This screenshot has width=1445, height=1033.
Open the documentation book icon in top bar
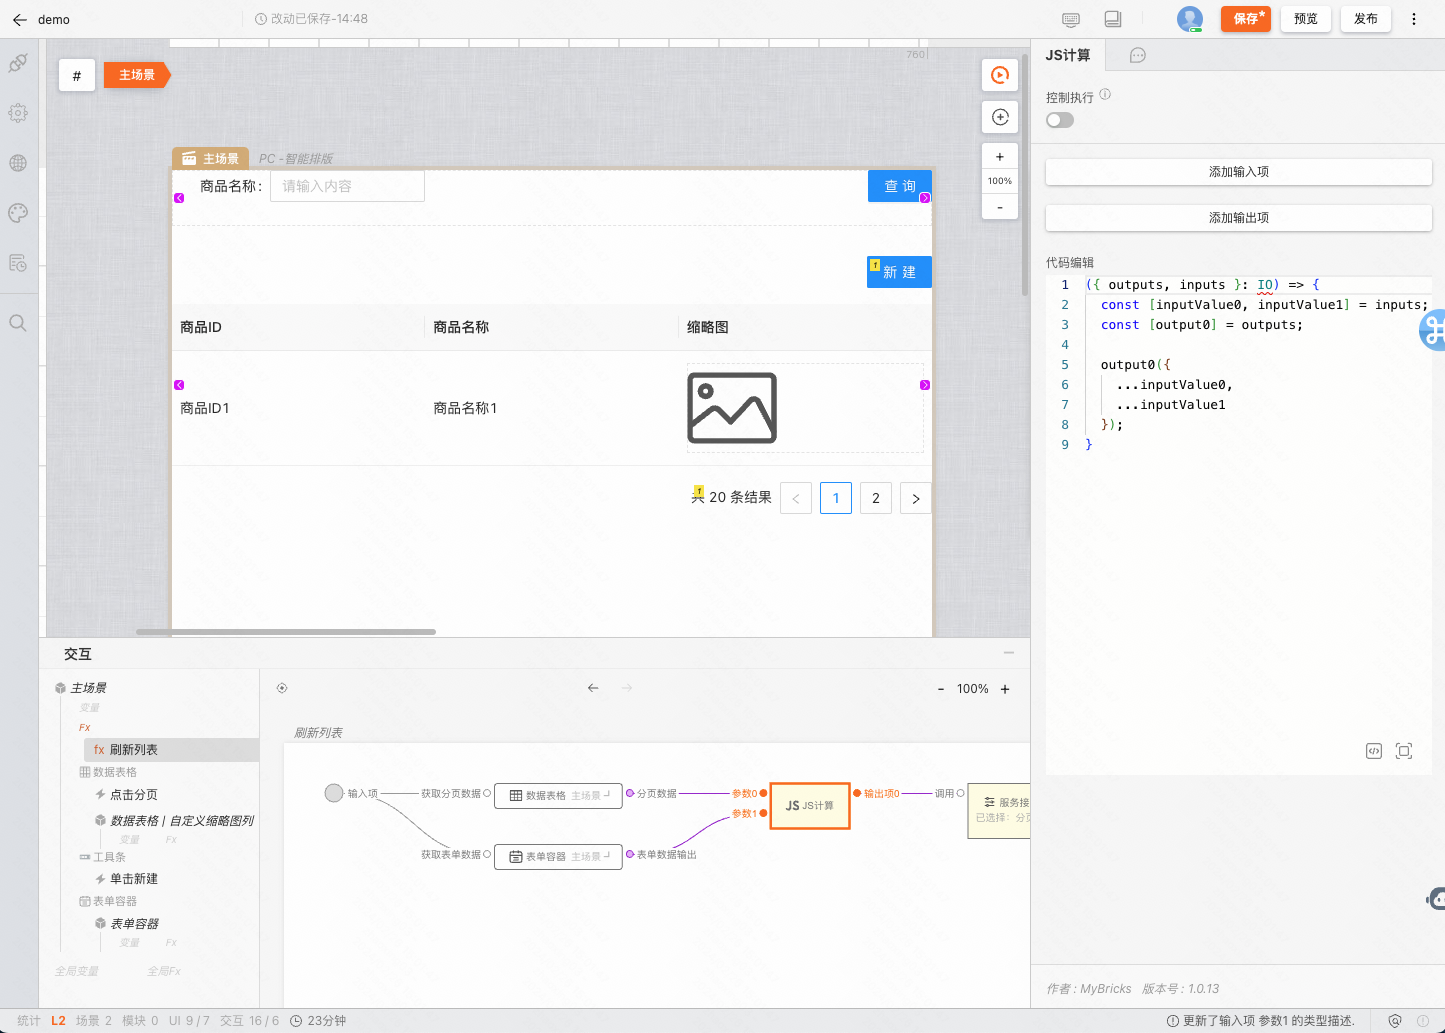pyautogui.click(x=1113, y=19)
